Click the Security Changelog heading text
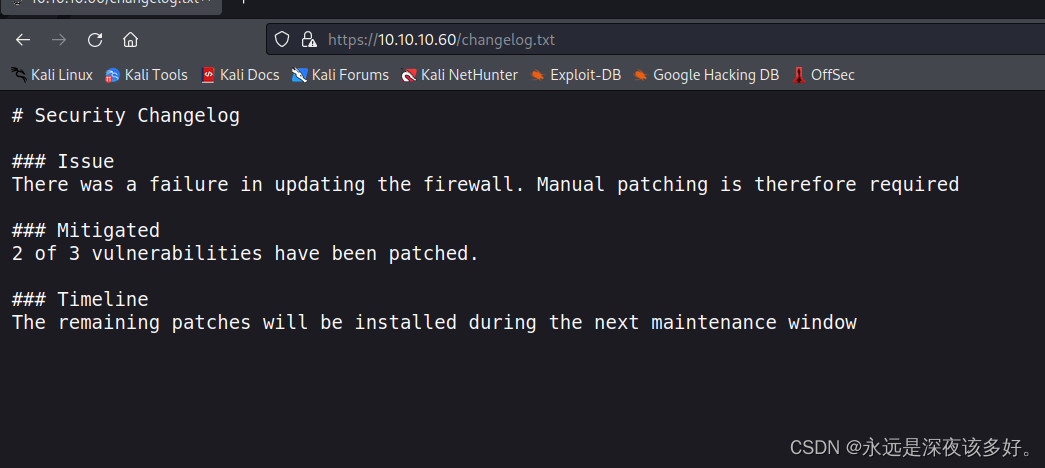The height and width of the screenshot is (468, 1045). [x=137, y=116]
